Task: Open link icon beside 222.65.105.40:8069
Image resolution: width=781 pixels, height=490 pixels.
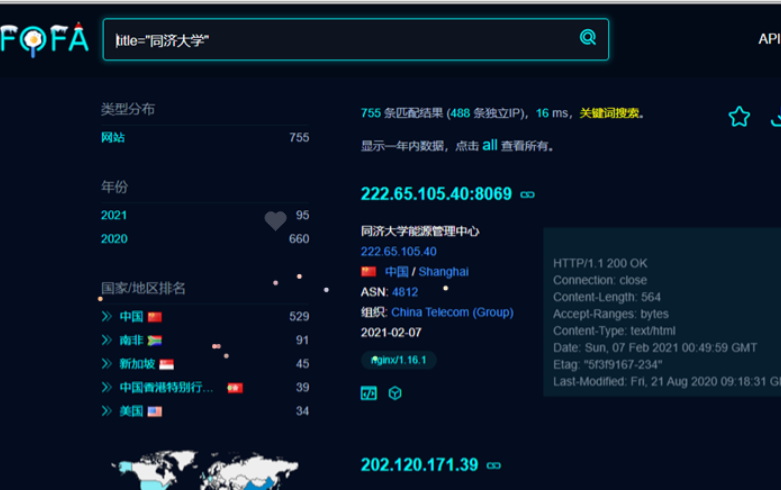Action: (x=527, y=195)
